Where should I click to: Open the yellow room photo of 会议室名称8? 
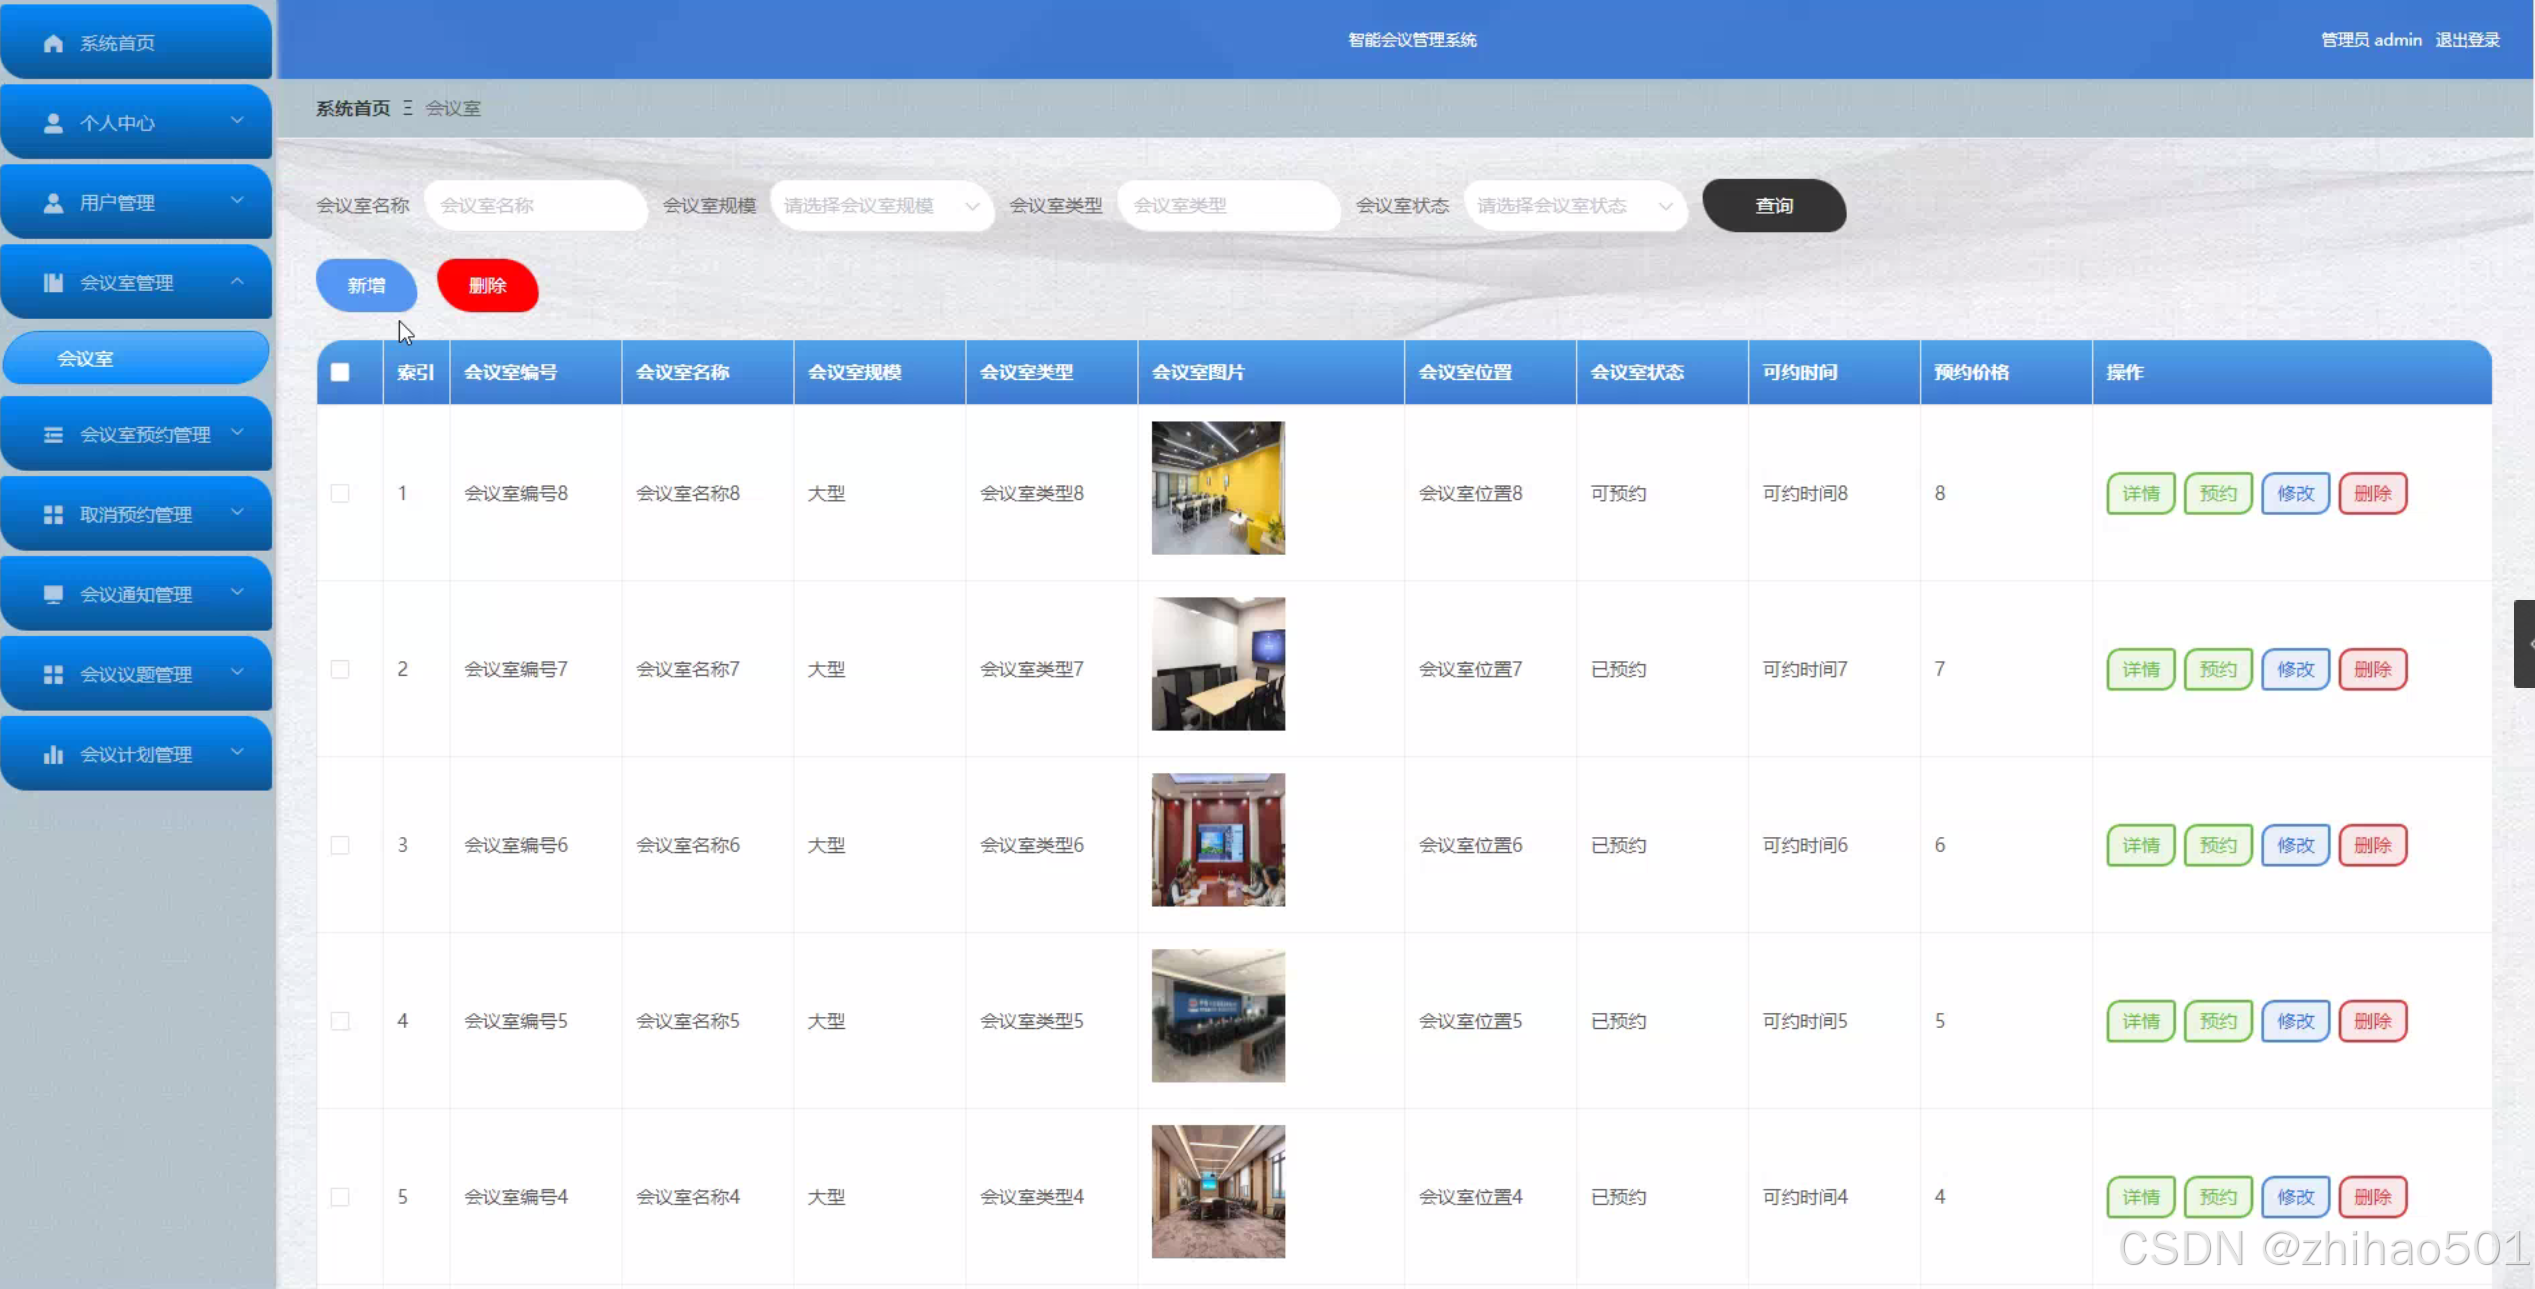click(x=1218, y=488)
